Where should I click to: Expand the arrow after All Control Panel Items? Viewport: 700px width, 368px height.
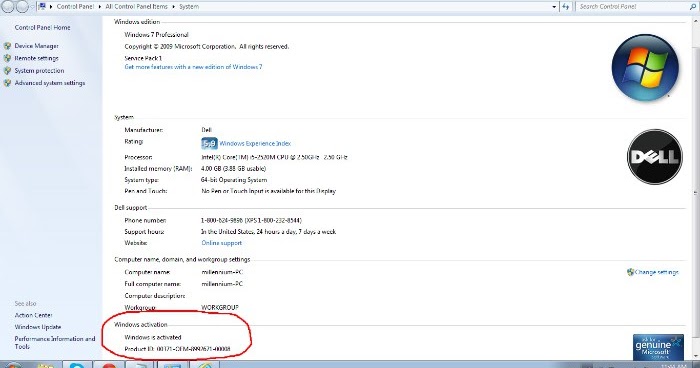click(173, 7)
